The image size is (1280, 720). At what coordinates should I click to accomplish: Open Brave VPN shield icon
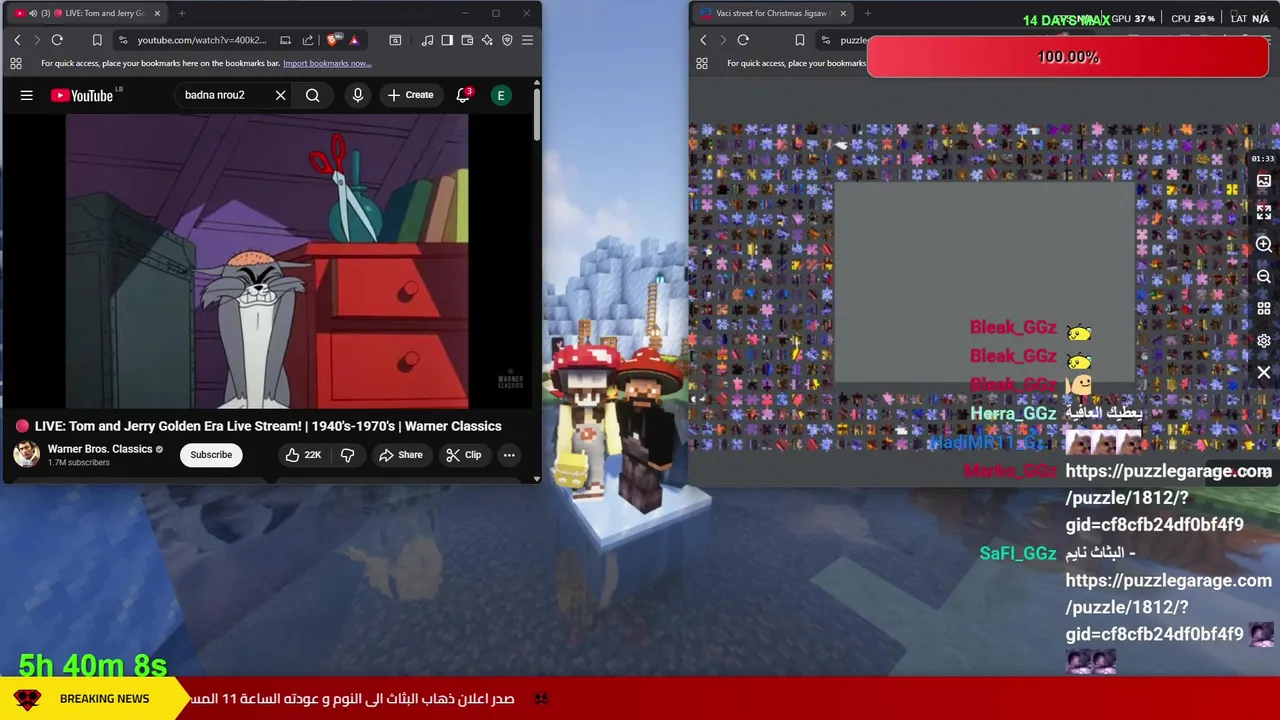(507, 40)
